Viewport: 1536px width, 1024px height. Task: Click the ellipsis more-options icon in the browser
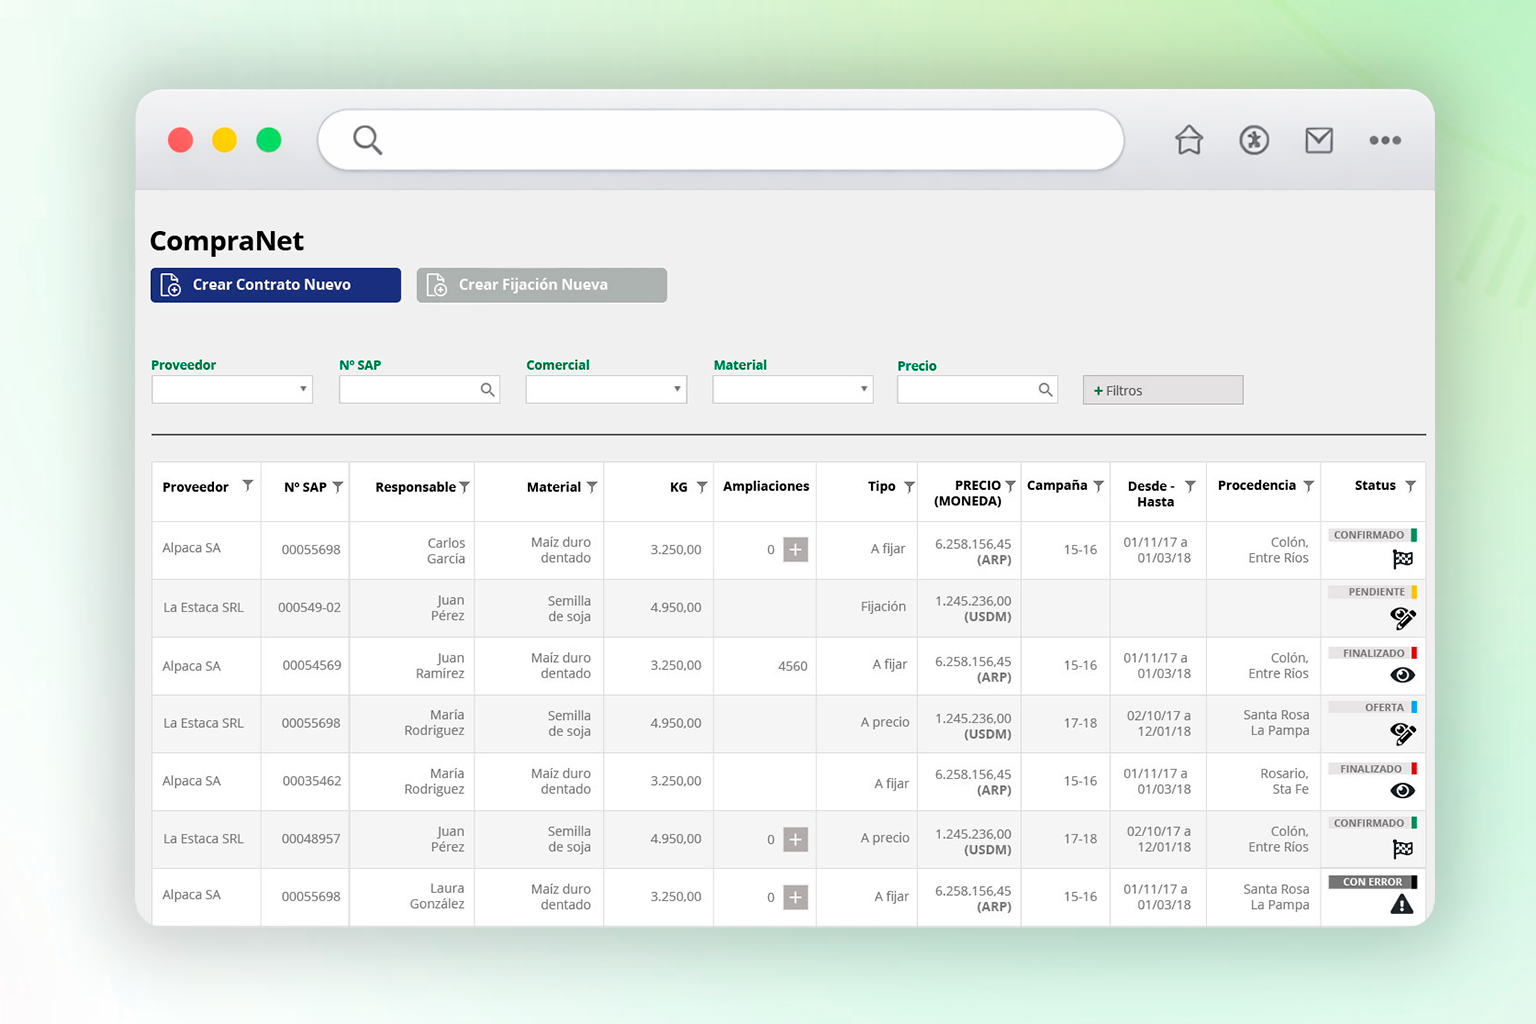pyautogui.click(x=1385, y=141)
